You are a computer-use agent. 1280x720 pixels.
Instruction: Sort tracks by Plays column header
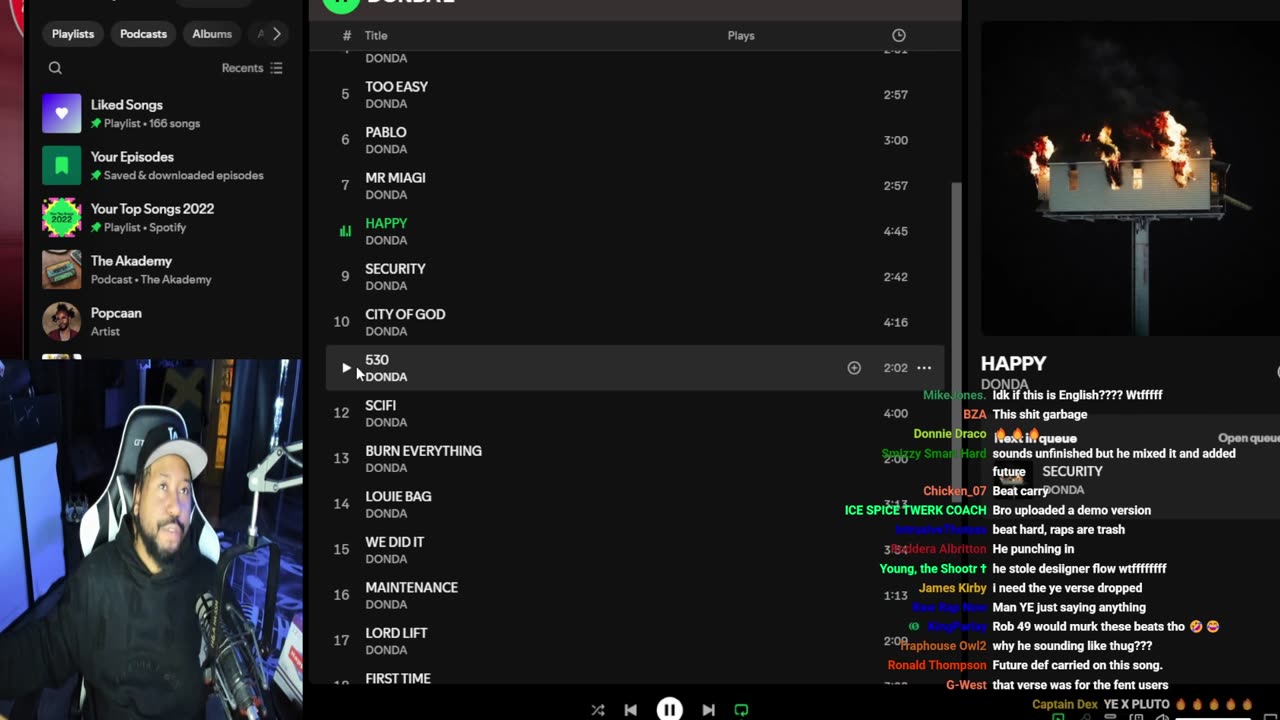tap(741, 35)
